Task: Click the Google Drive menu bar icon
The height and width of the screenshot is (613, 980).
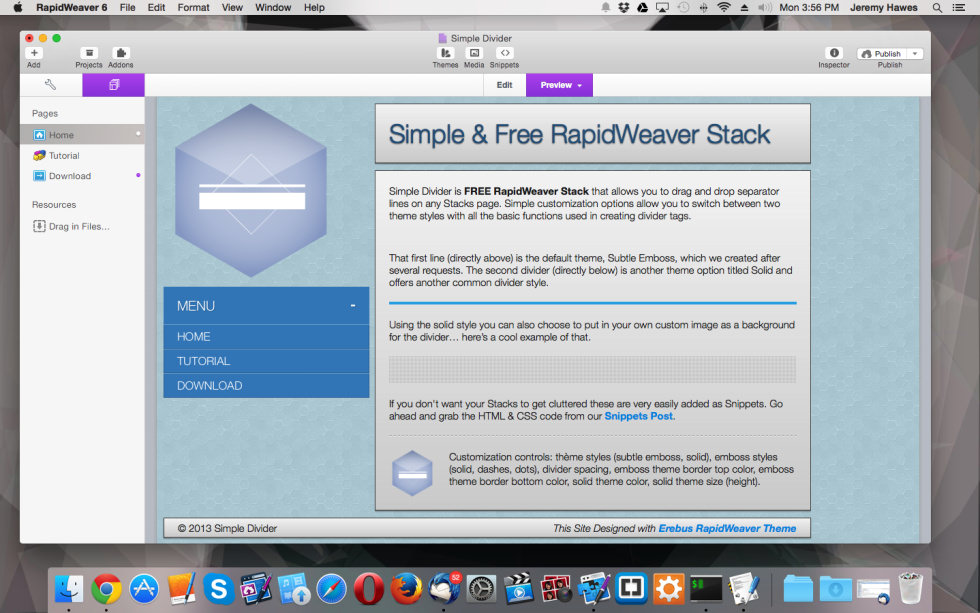Action: (x=642, y=7)
